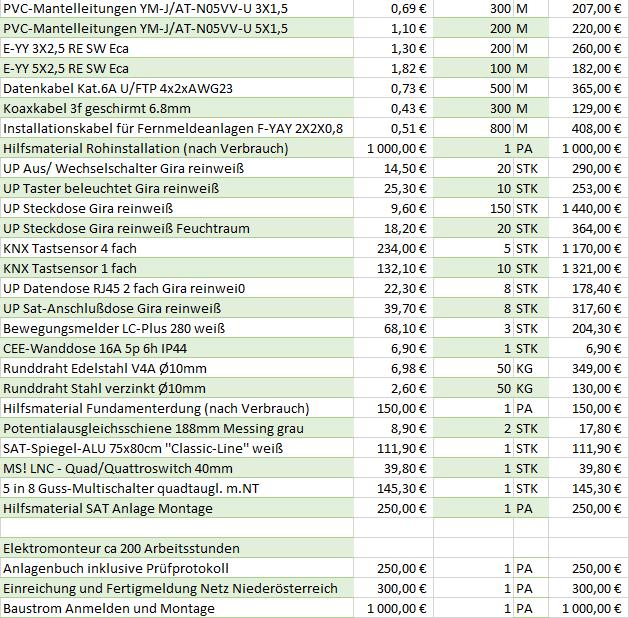Image resolution: width=629 pixels, height=618 pixels.
Task: Select unit price '2,60 €'
Action: pyautogui.click(x=408, y=389)
